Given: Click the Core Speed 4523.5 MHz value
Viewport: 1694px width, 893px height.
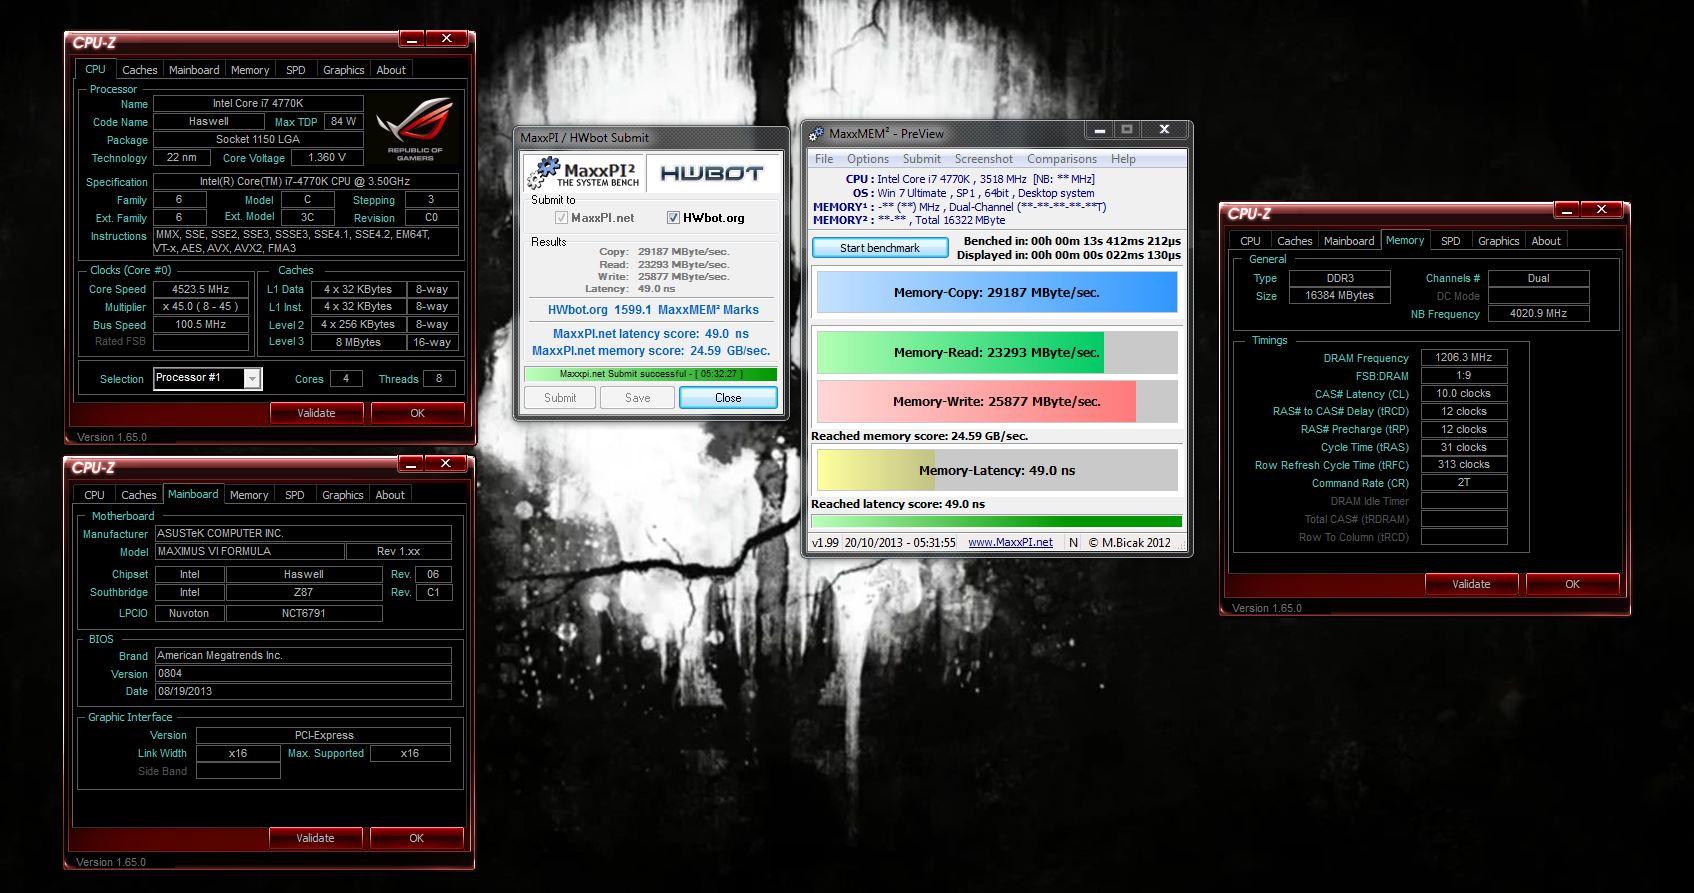Looking at the screenshot, I should pyautogui.click(x=201, y=289).
